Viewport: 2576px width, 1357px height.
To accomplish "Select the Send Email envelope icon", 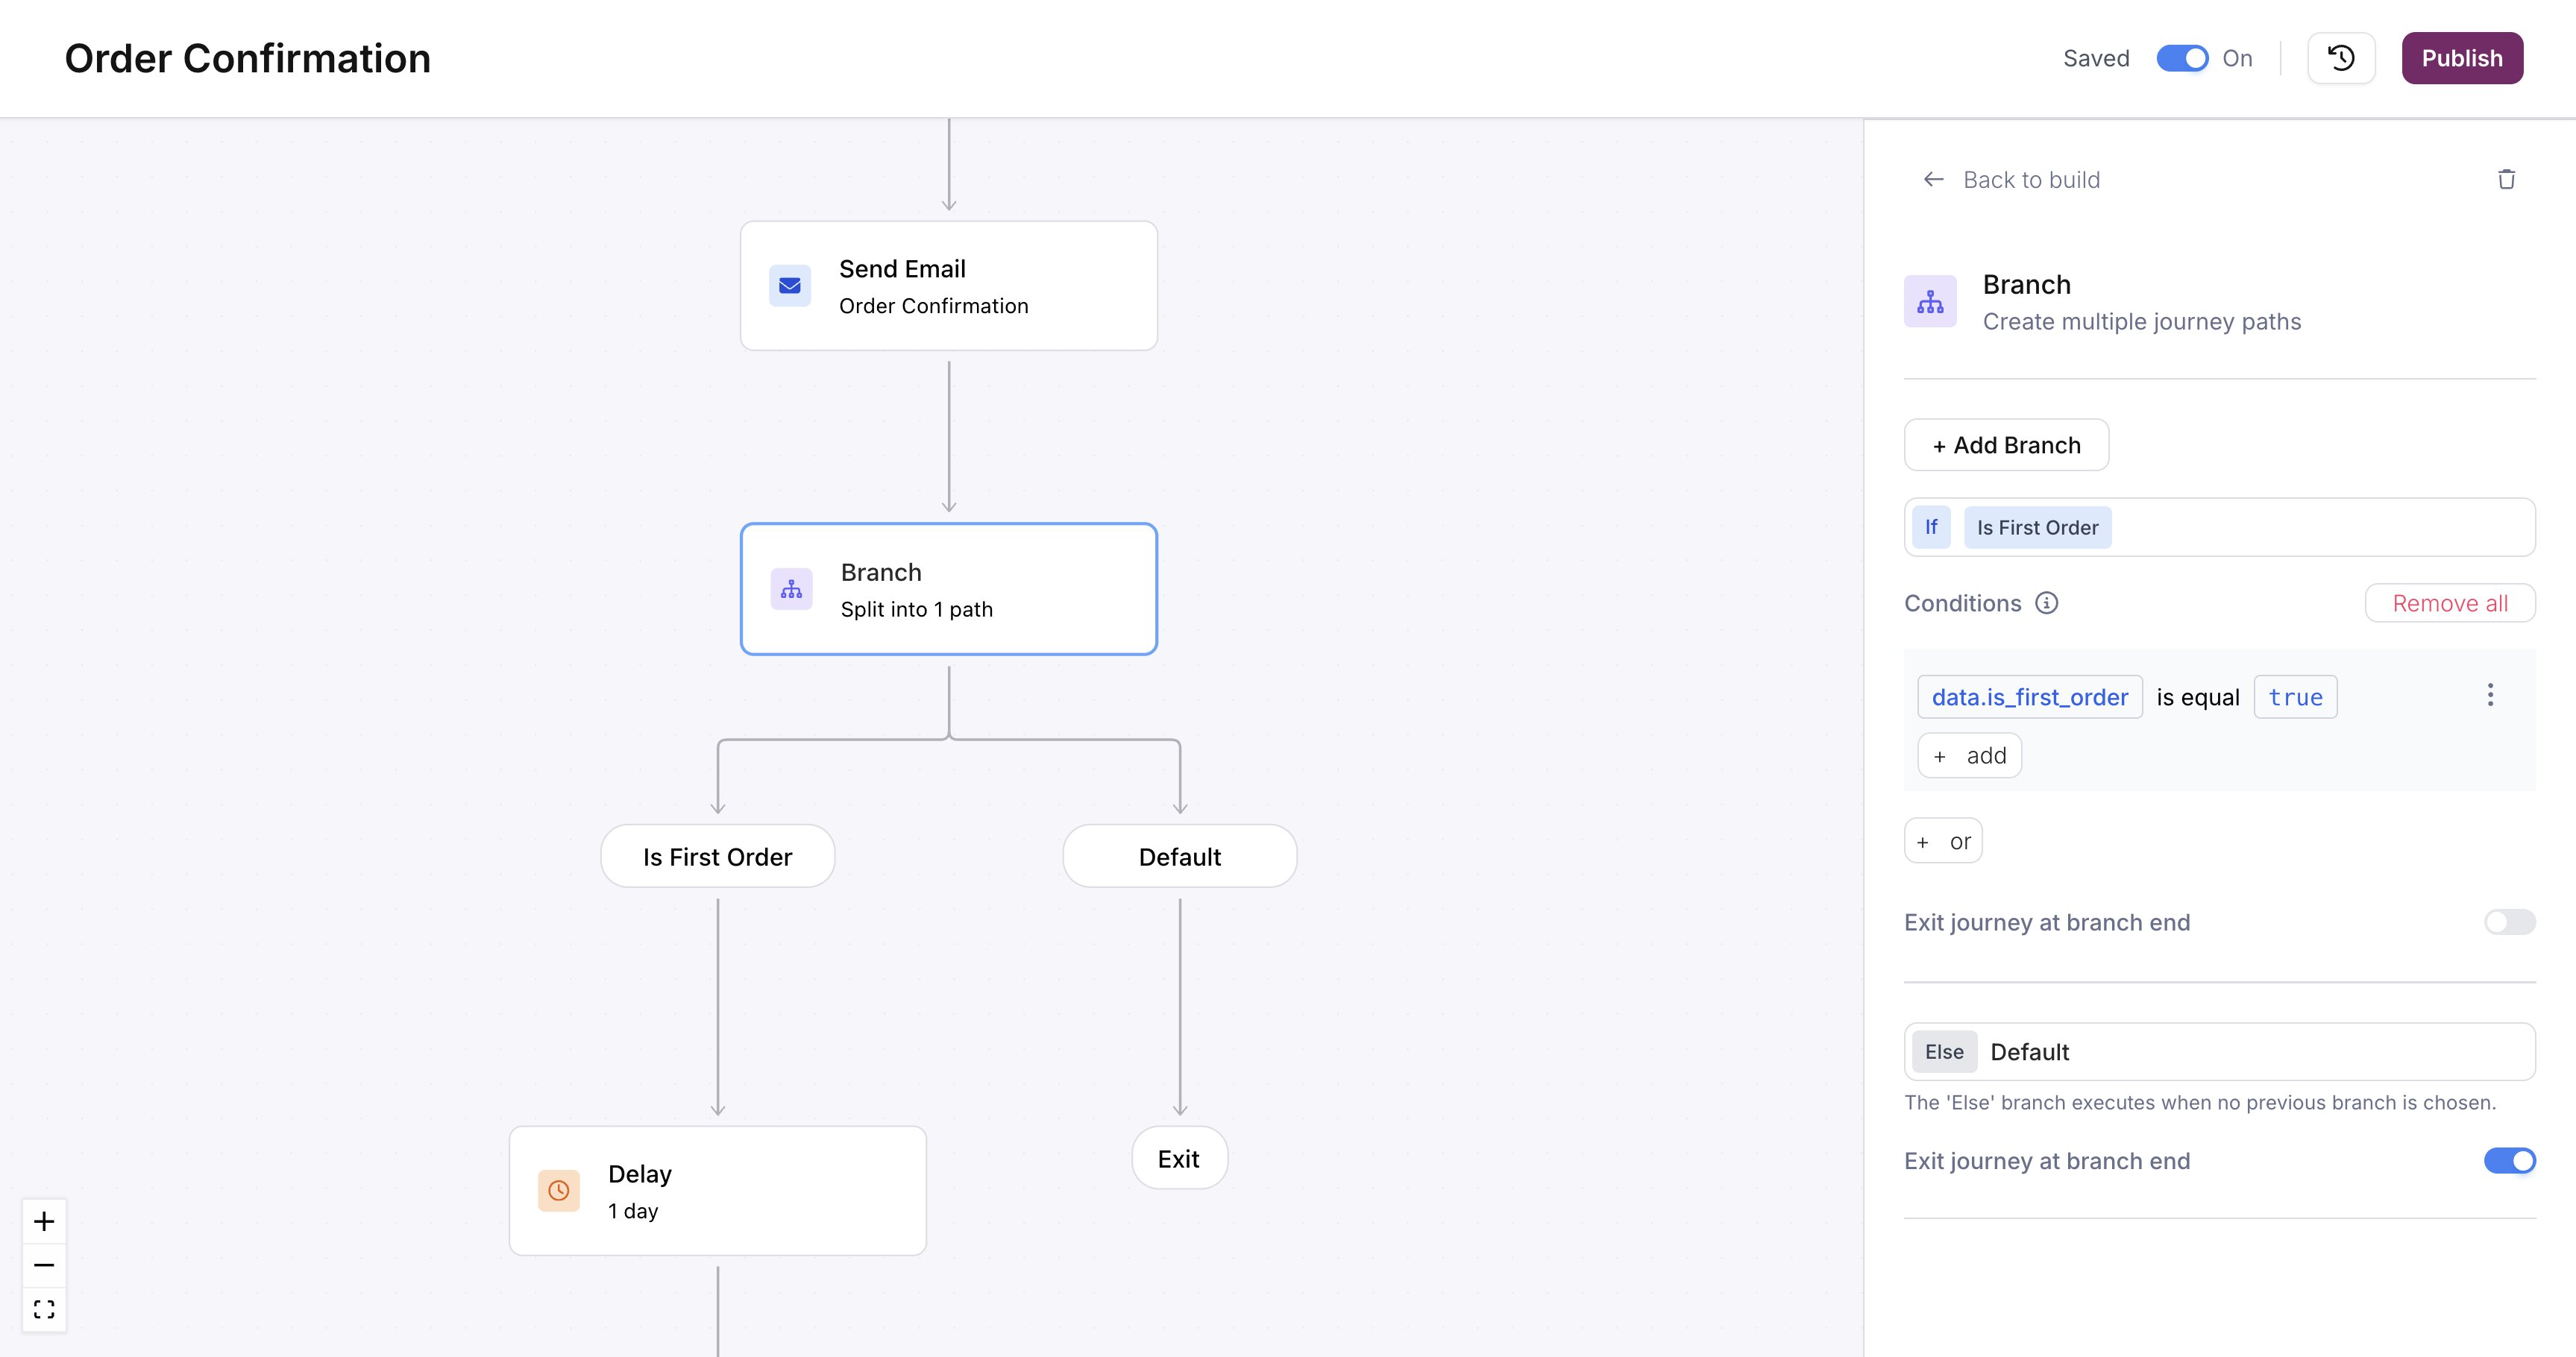I will (x=789, y=286).
